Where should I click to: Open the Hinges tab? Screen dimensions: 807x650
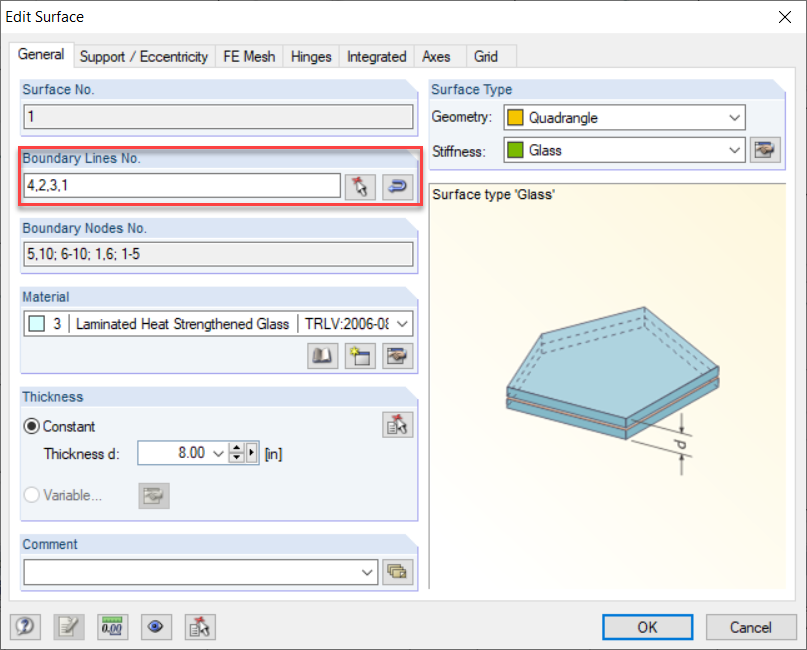(x=311, y=57)
